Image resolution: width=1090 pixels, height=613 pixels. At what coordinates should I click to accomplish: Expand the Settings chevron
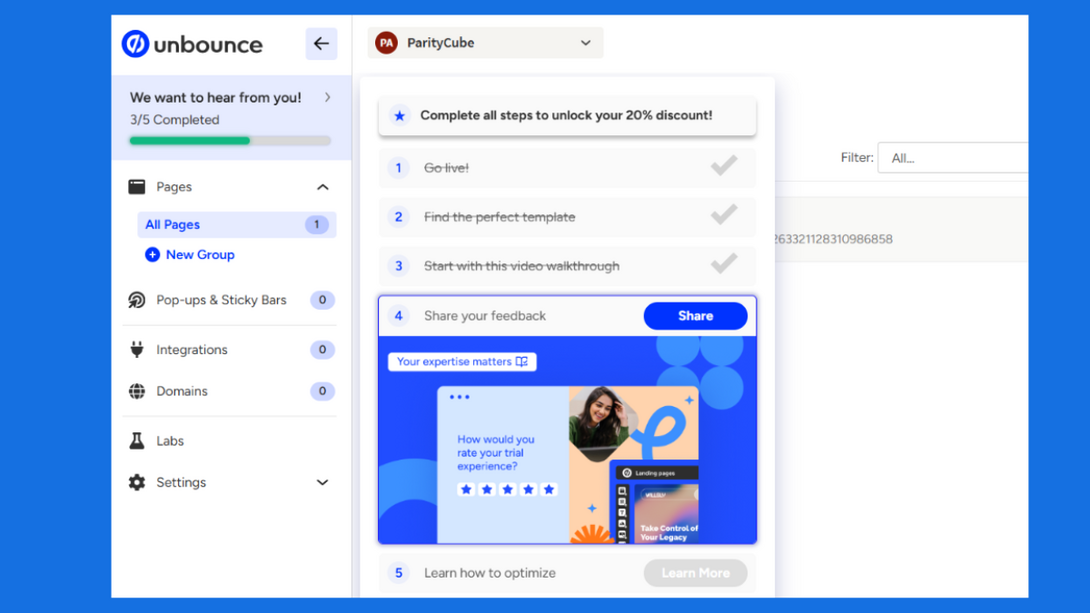click(323, 482)
